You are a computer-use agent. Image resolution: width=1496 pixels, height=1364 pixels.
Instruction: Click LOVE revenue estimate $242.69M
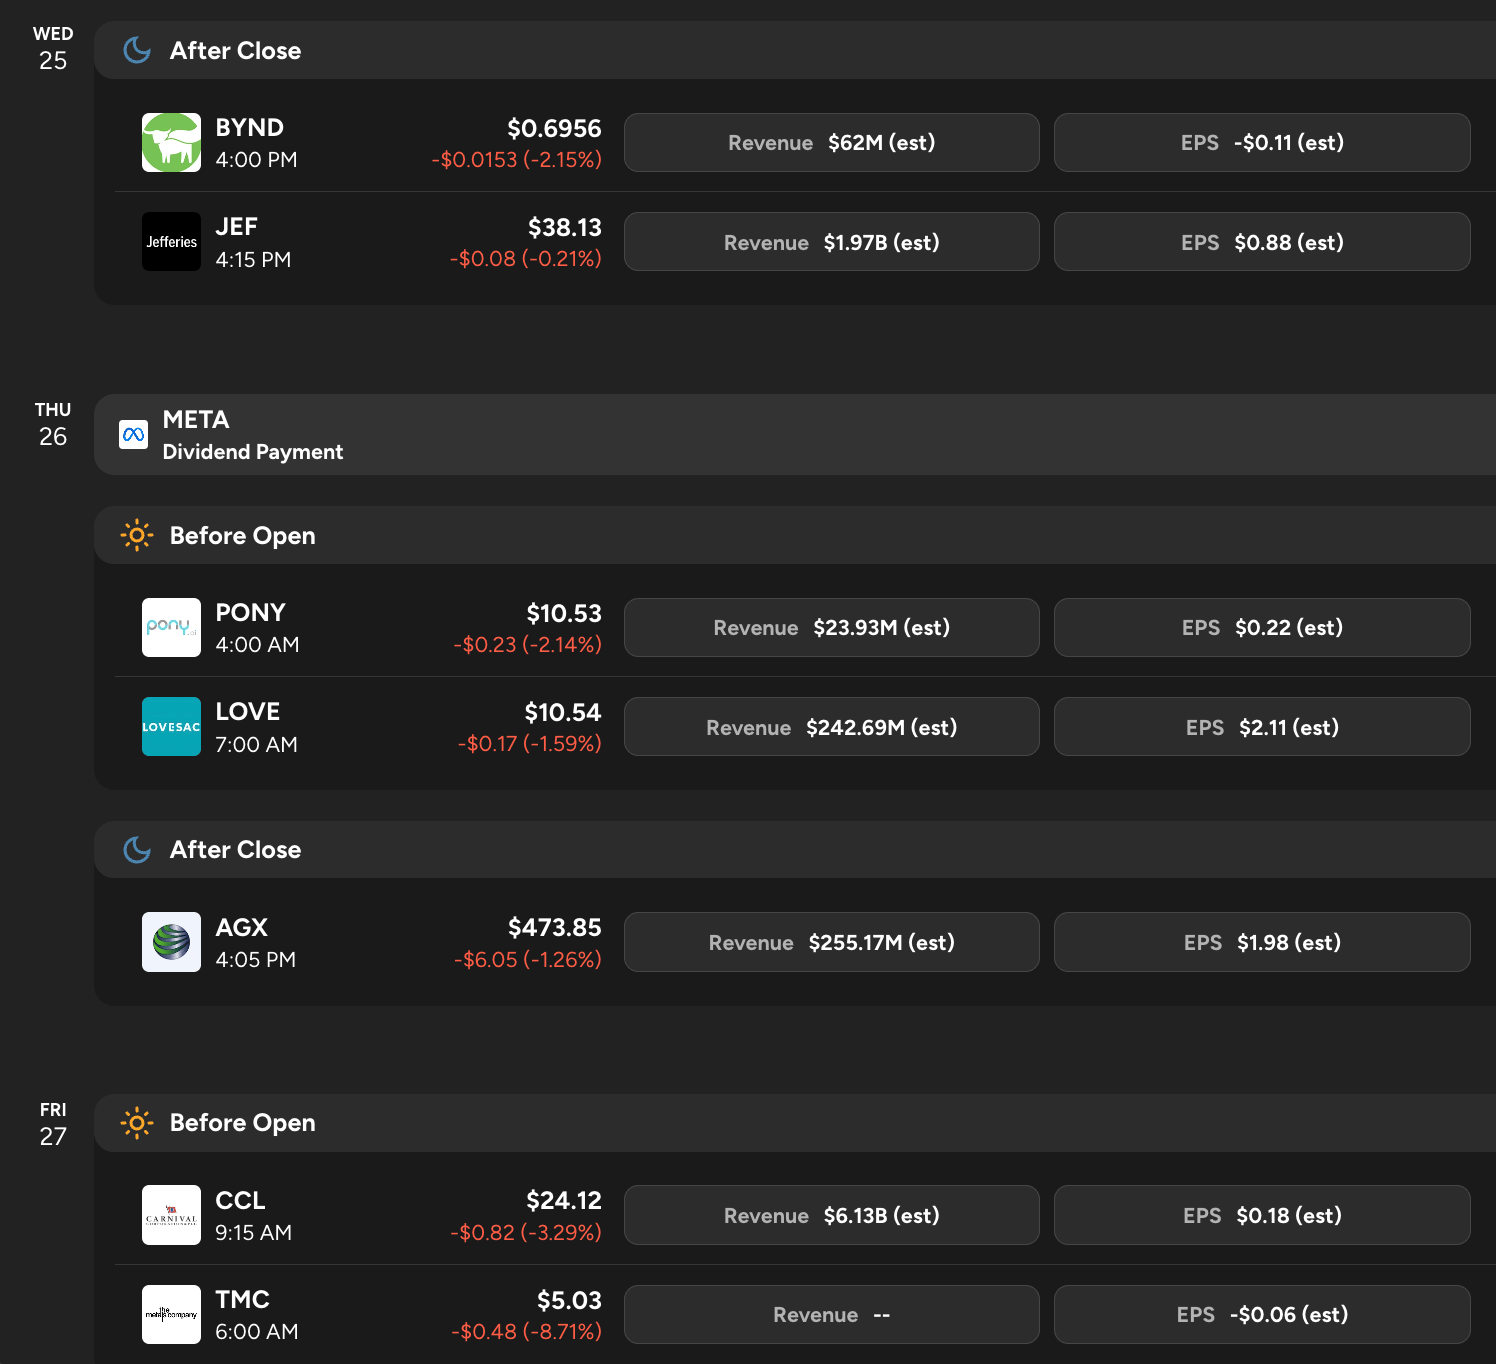click(x=832, y=727)
